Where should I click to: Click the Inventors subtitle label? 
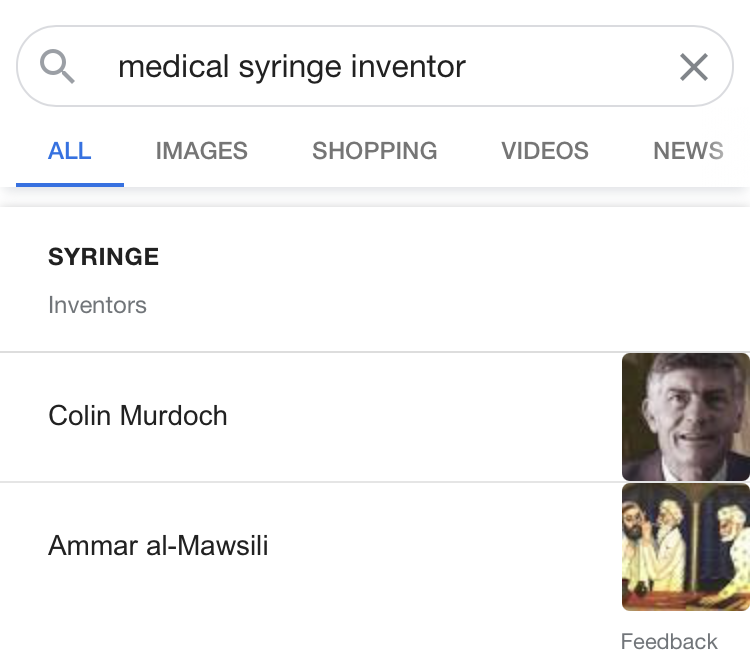coord(97,305)
